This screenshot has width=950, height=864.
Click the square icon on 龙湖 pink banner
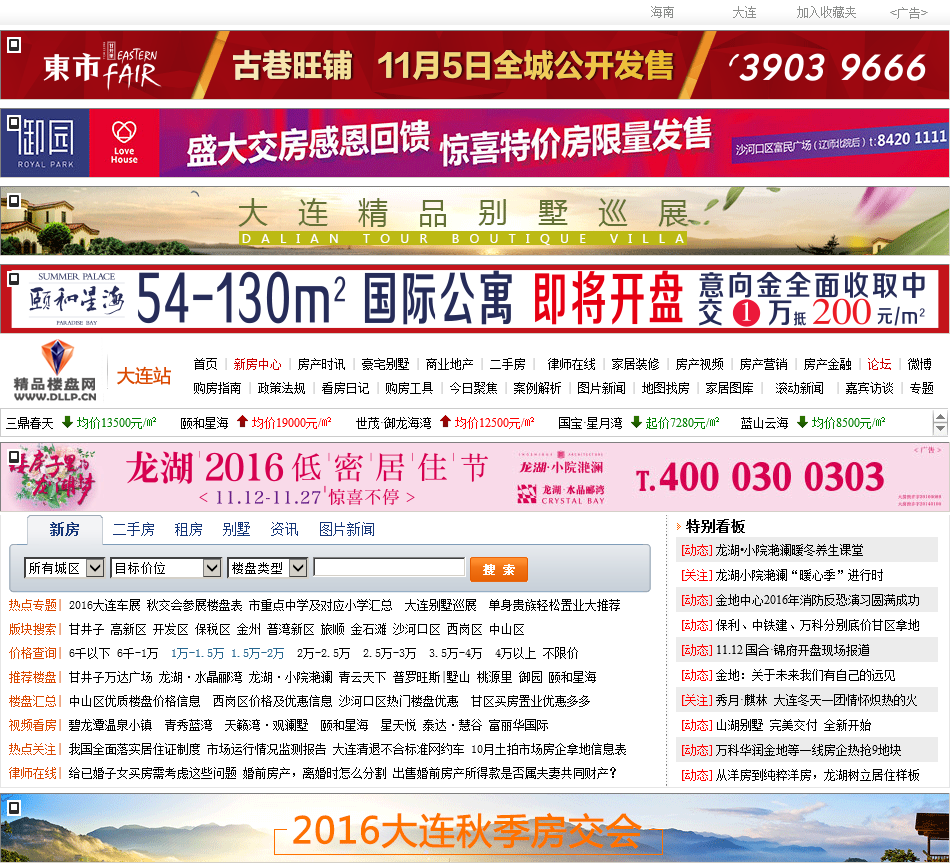(x=14, y=457)
